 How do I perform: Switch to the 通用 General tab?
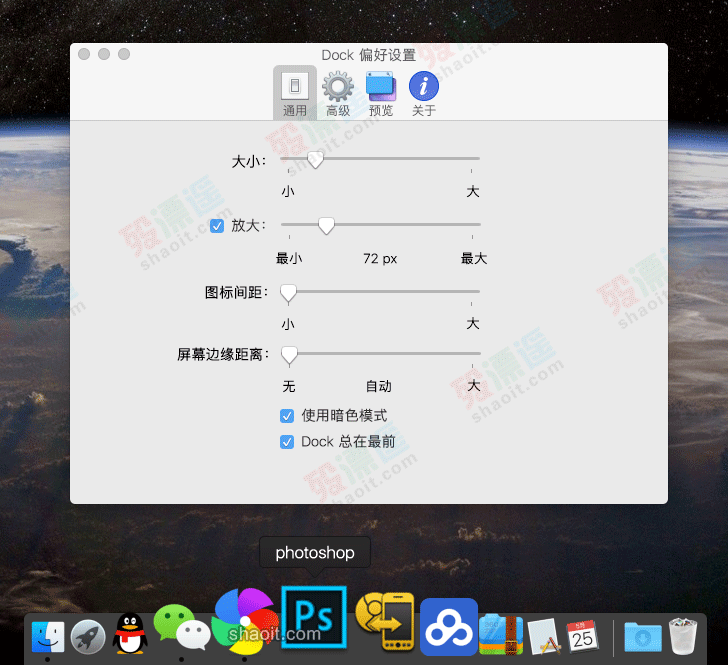click(295, 93)
